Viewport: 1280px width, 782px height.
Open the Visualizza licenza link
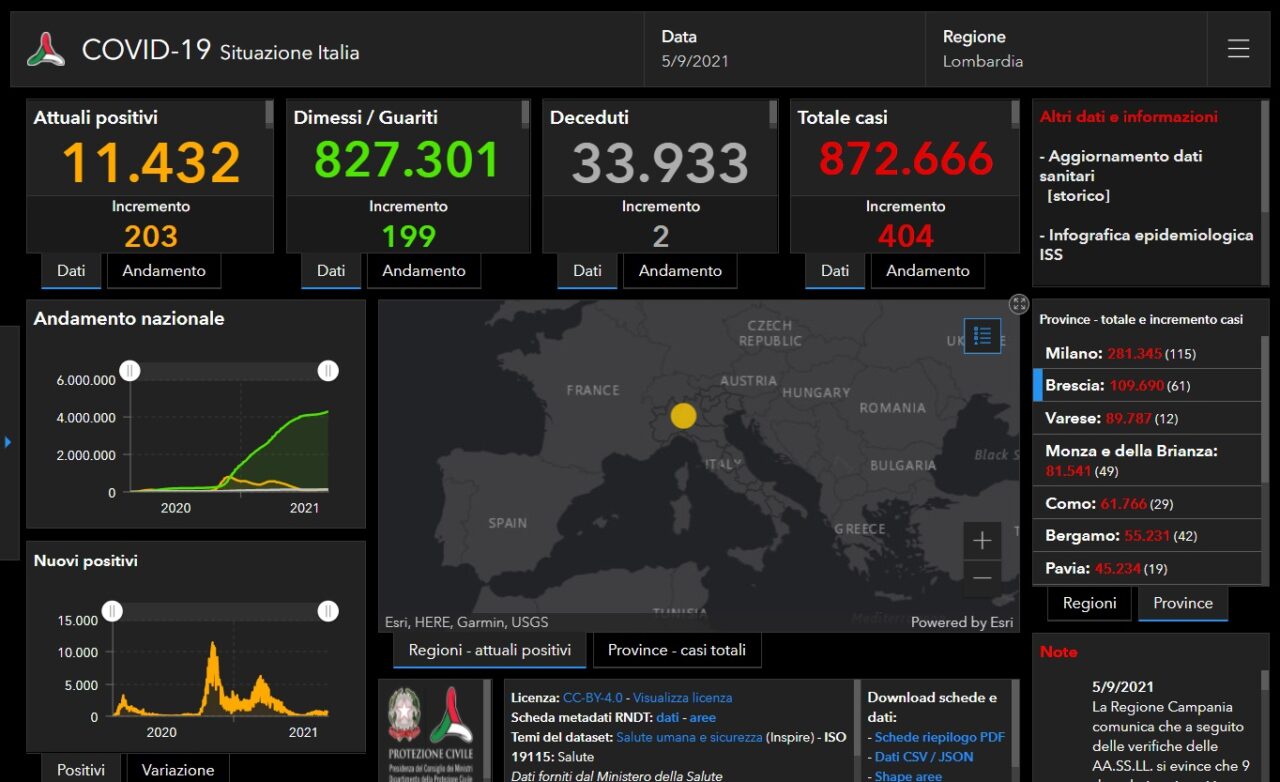click(x=682, y=698)
